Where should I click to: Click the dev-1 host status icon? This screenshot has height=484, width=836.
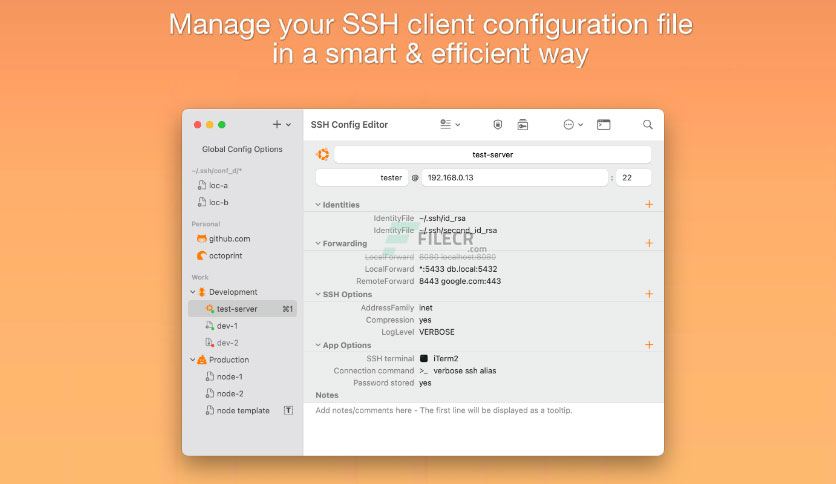point(210,326)
